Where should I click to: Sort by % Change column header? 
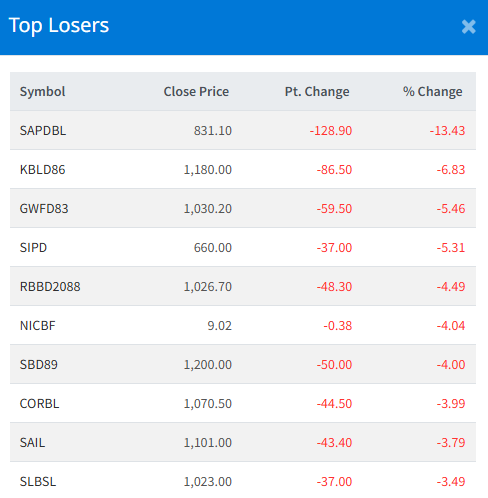coord(433,91)
